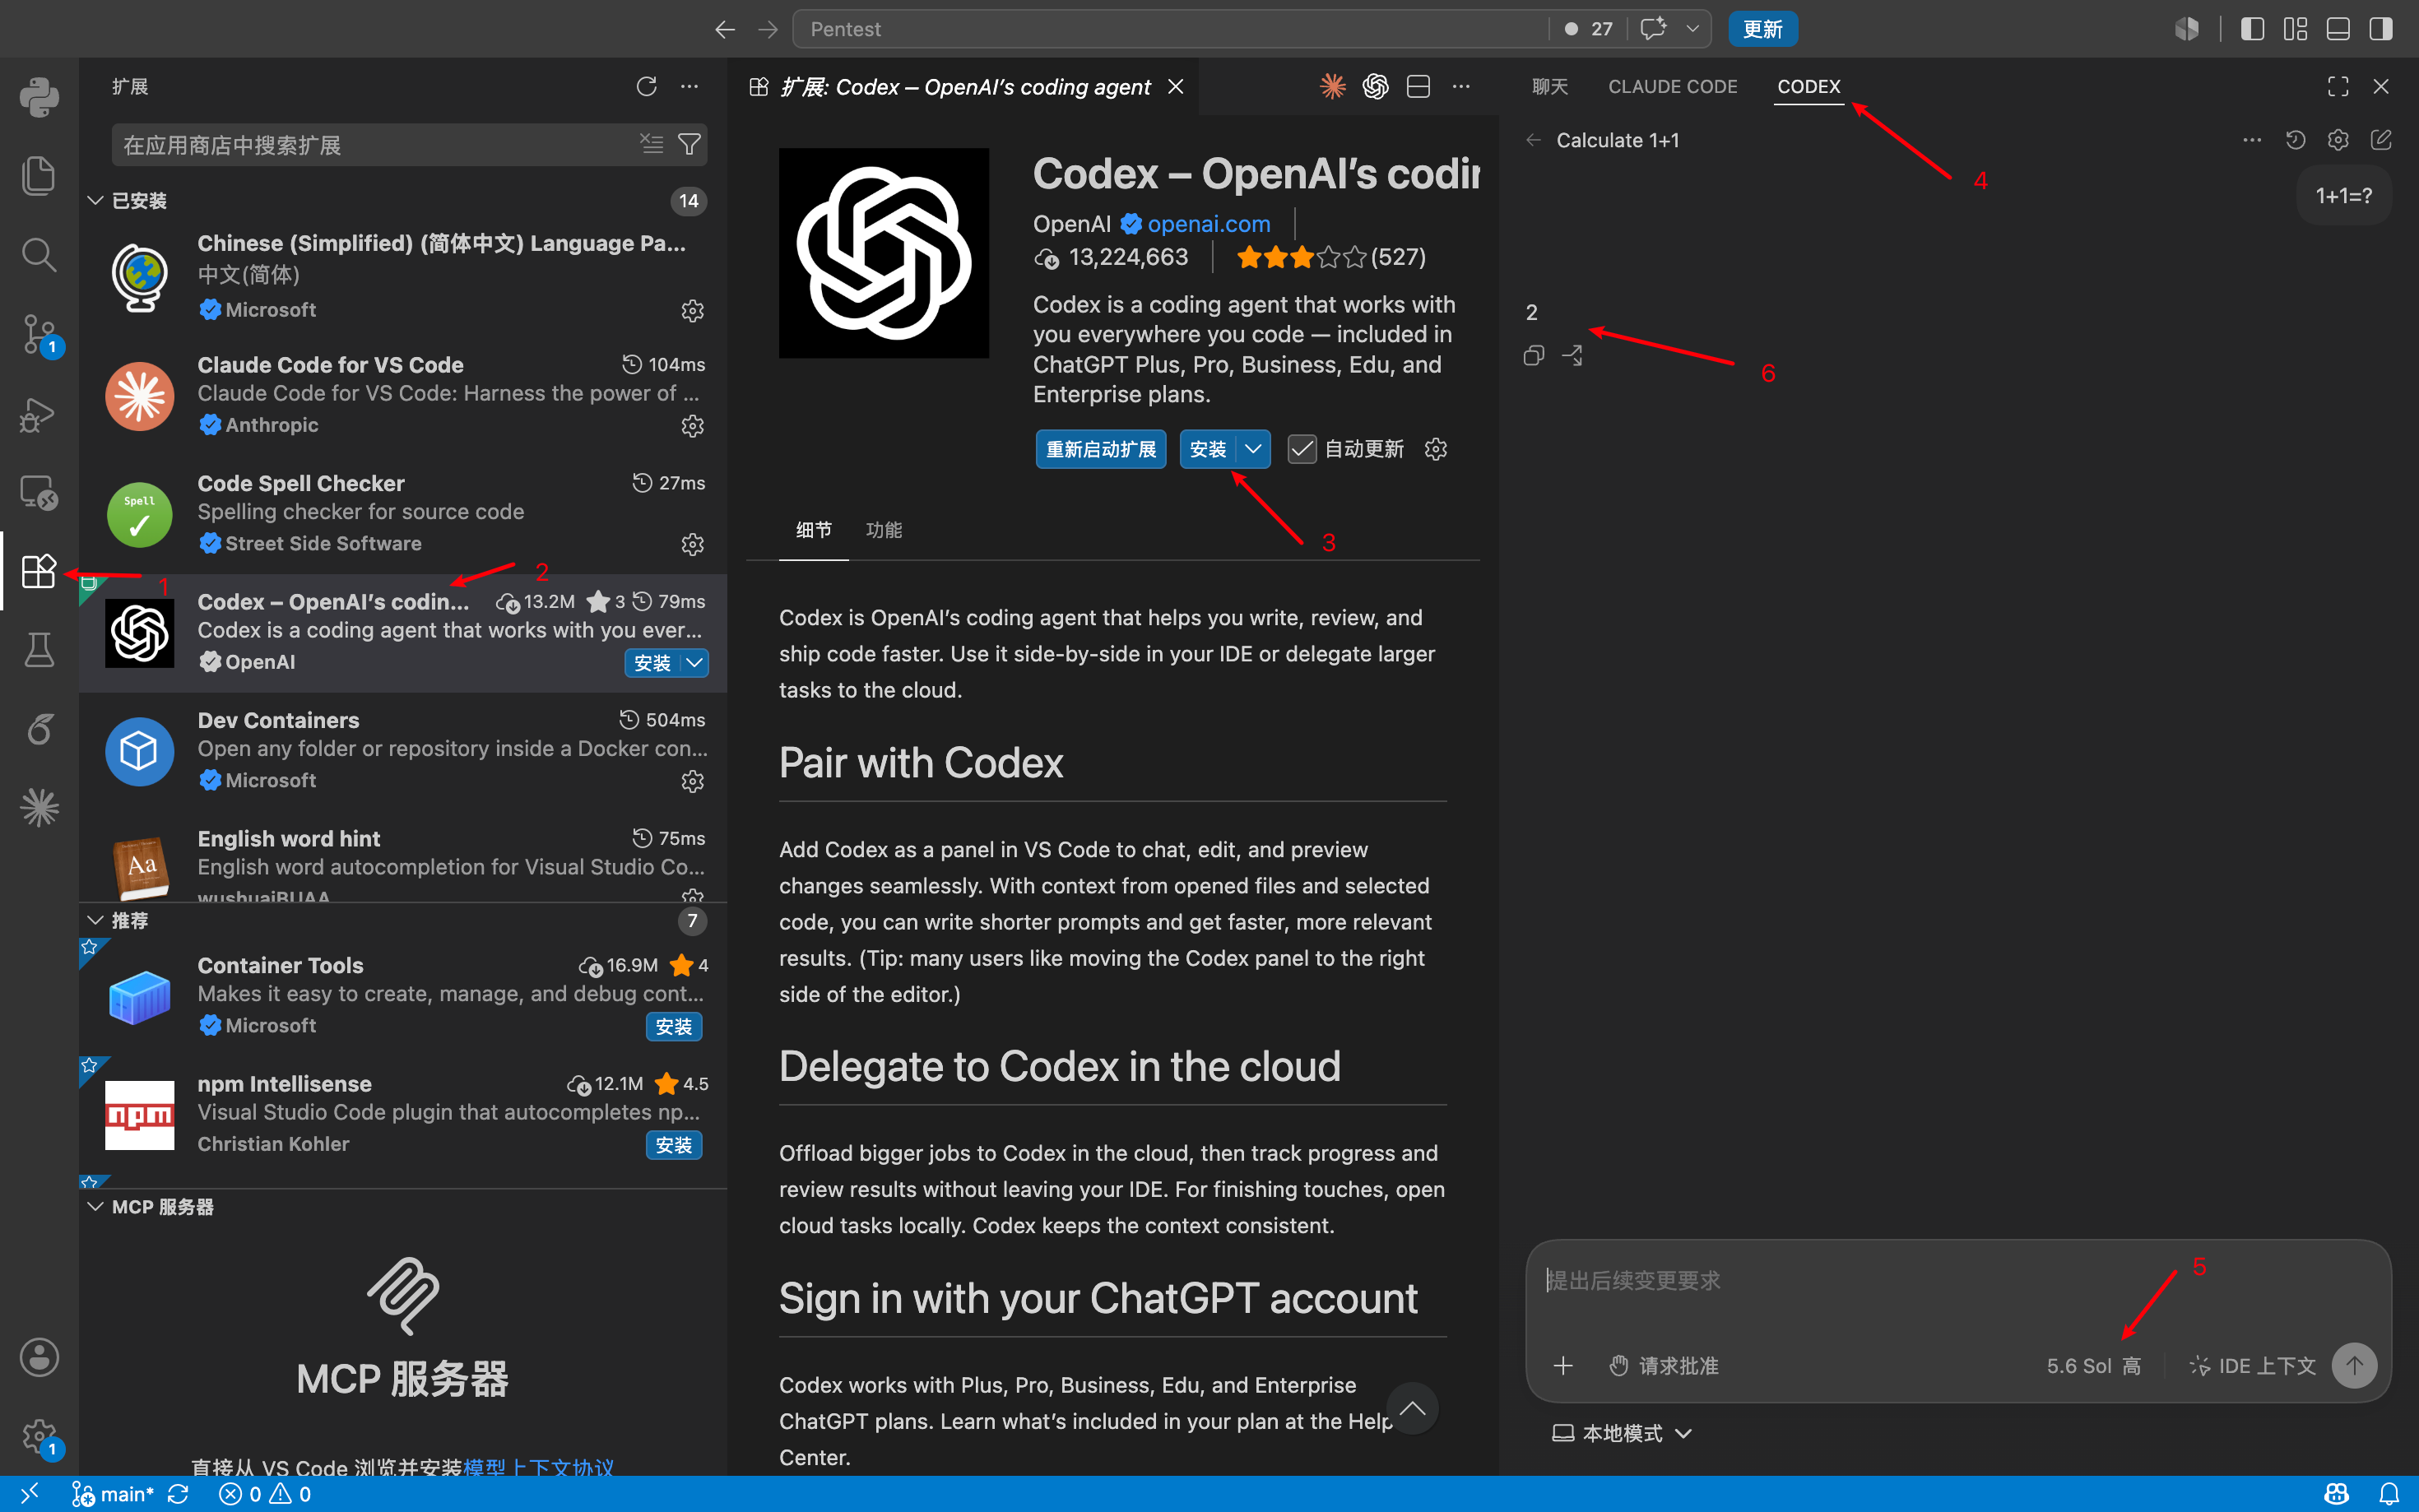The image size is (2419, 1512).
Task: Open the local mode dropdown
Action: [x=1621, y=1433]
